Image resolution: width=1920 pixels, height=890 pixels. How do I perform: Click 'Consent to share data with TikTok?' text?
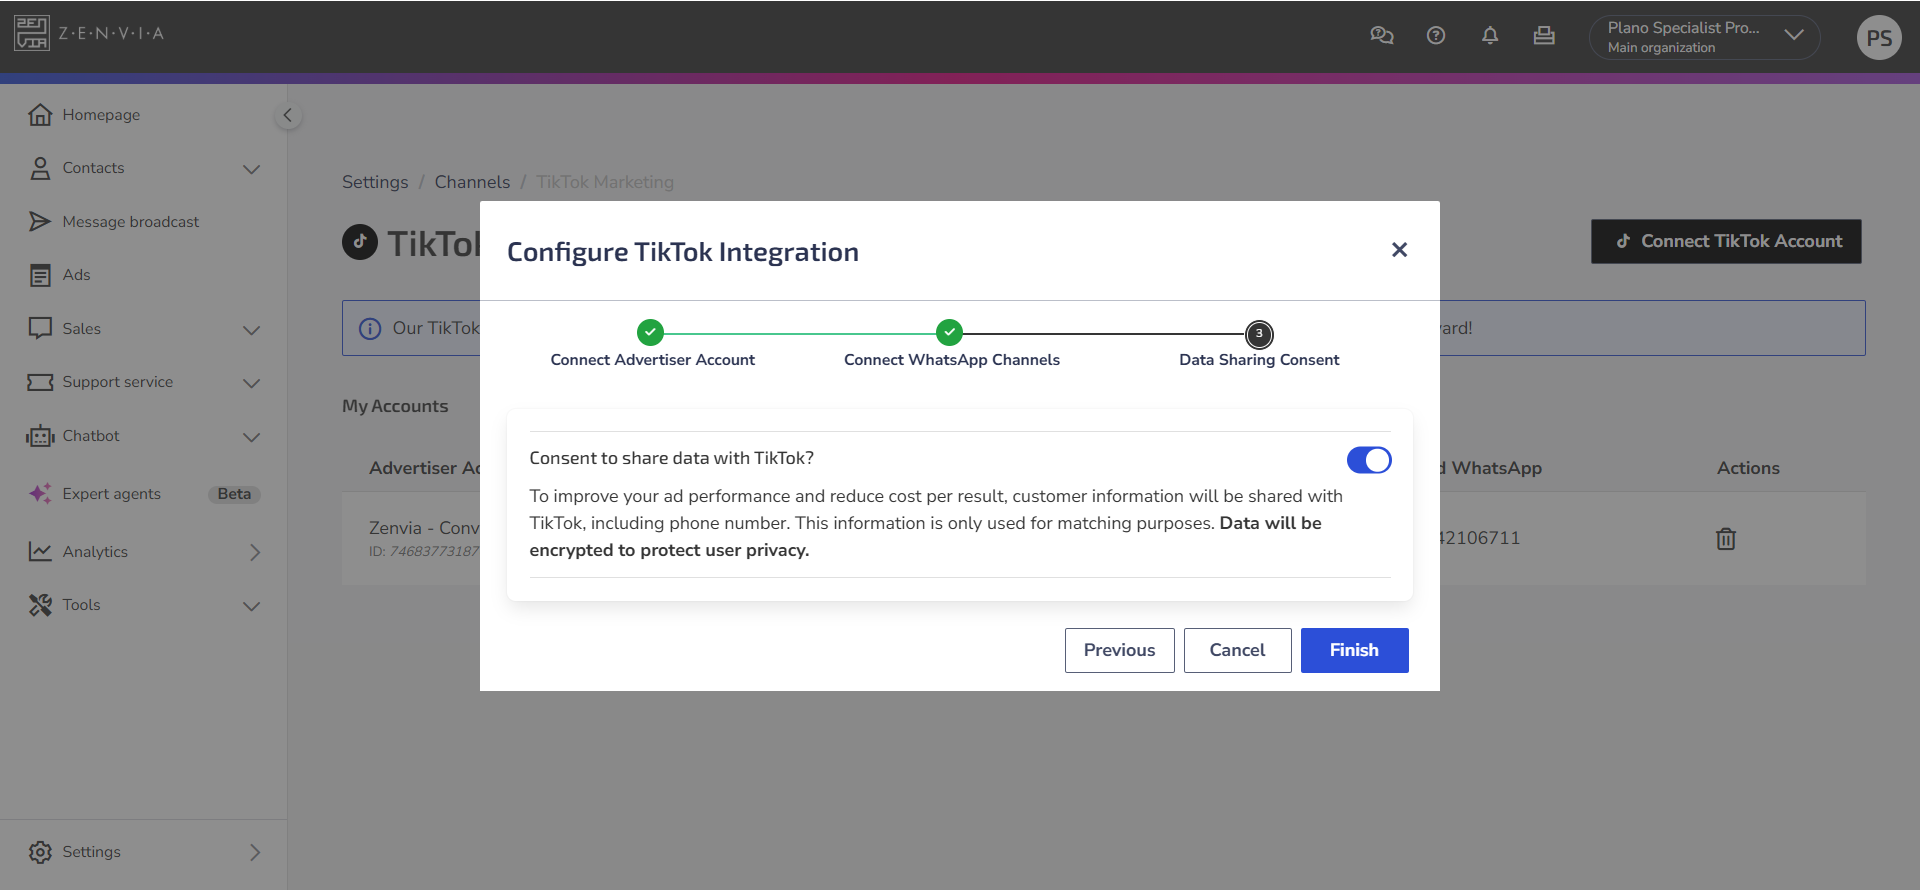point(672,458)
